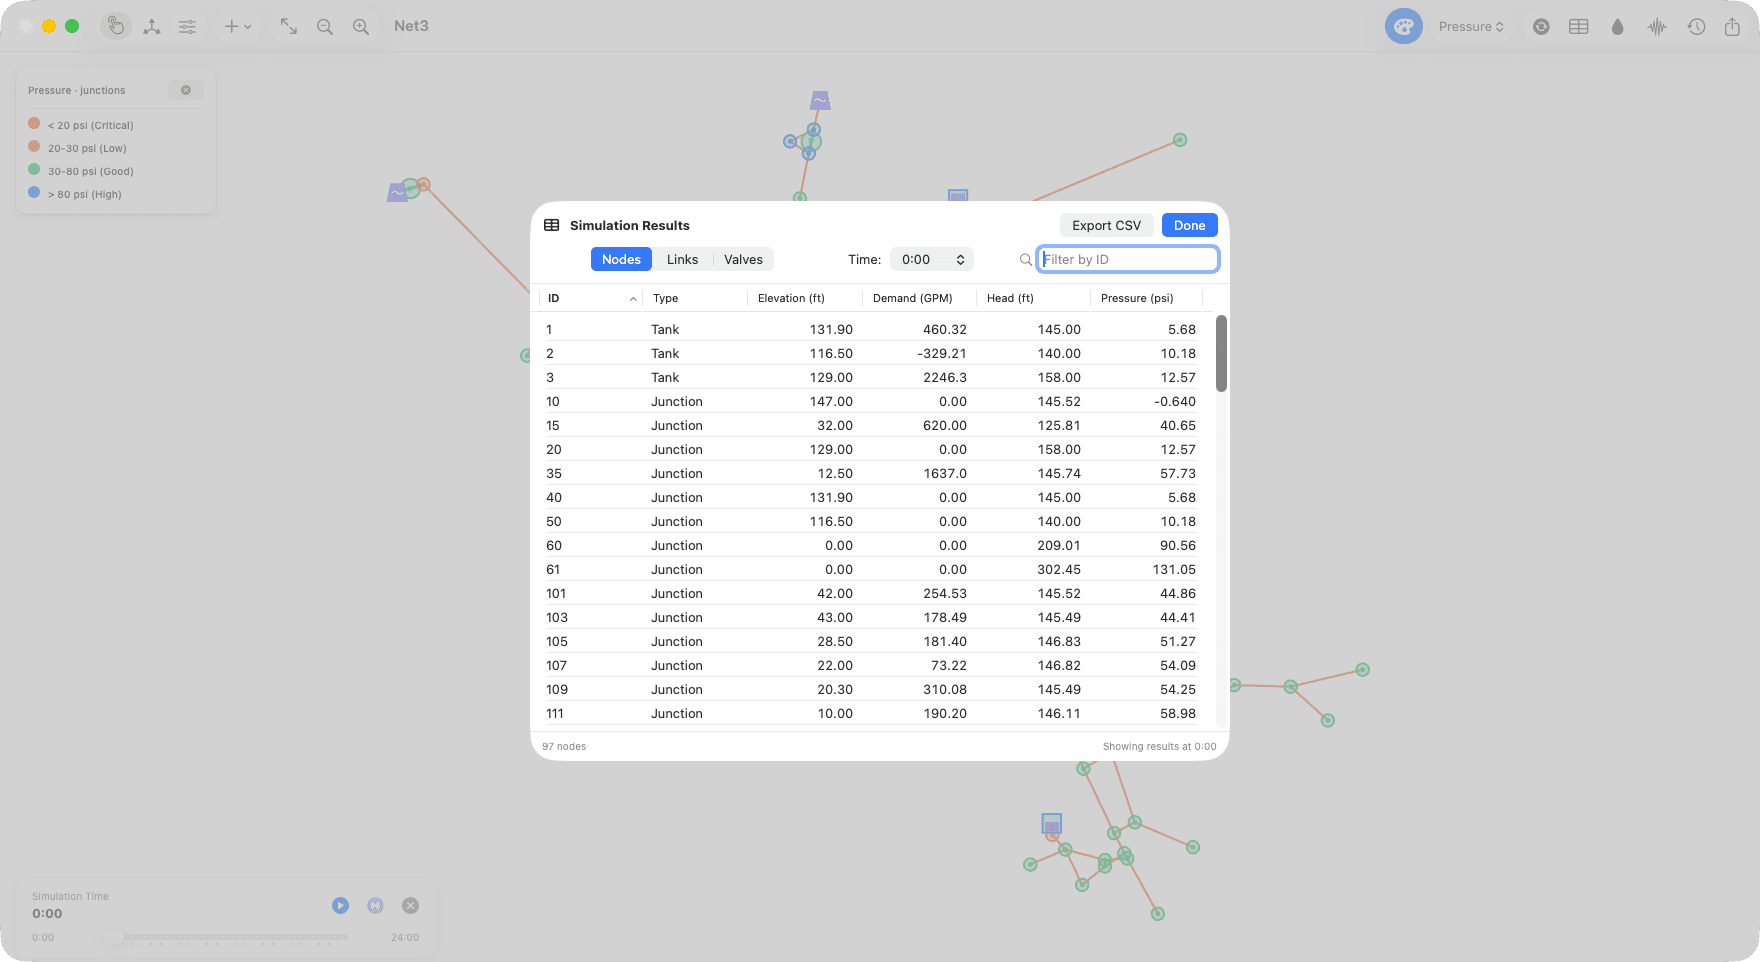Play the simulation time animation
Image resolution: width=1760 pixels, height=962 pixels.
click(x=340, y=905)
